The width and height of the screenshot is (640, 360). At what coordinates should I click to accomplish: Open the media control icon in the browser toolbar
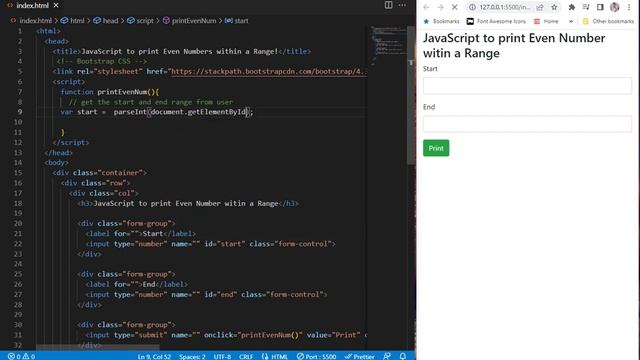pyautogui.click(x=586, y=7)
